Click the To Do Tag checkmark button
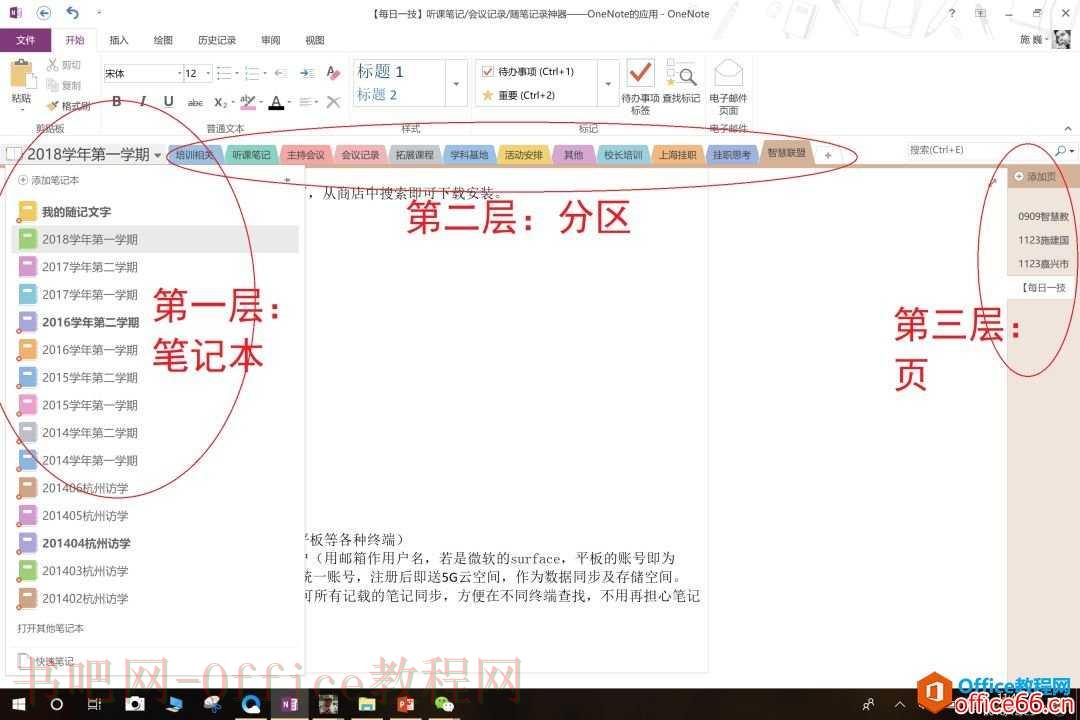The width and height of the screenshot is (1080, 720). 641,87
